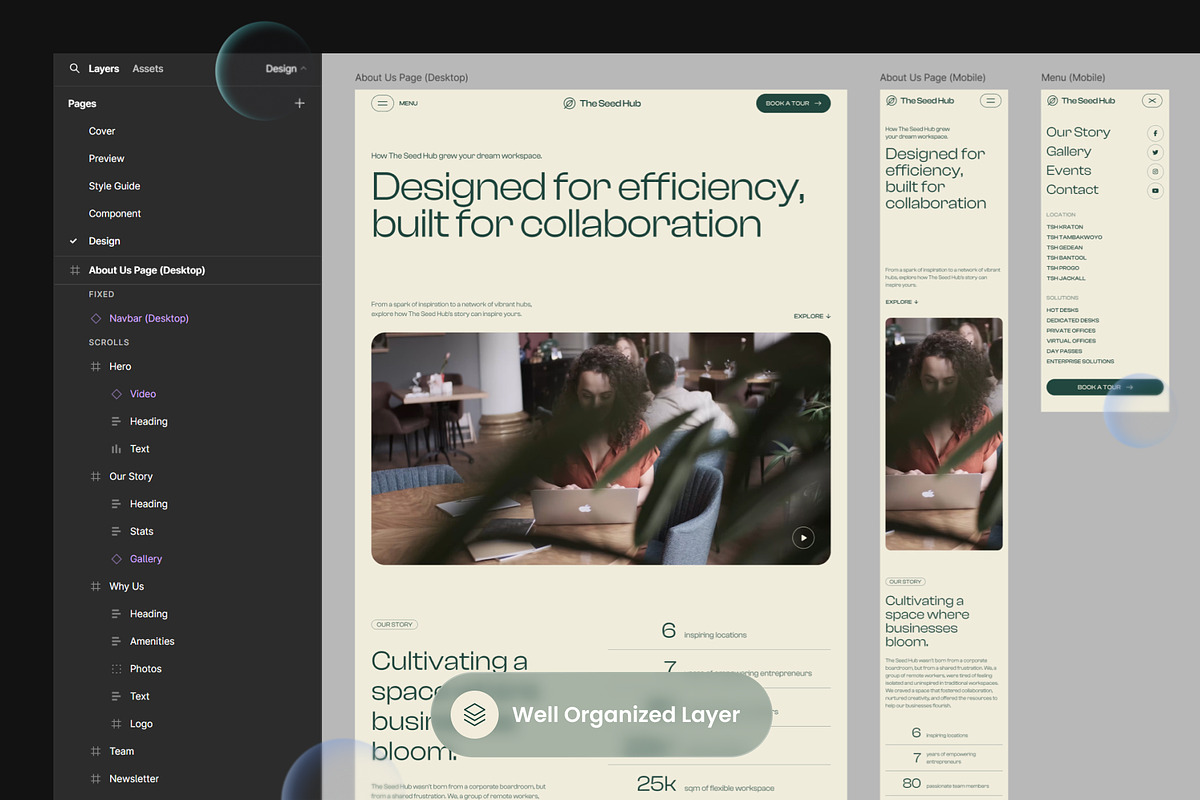
Task: Select the Cover page
Action: tap(102, 131)
